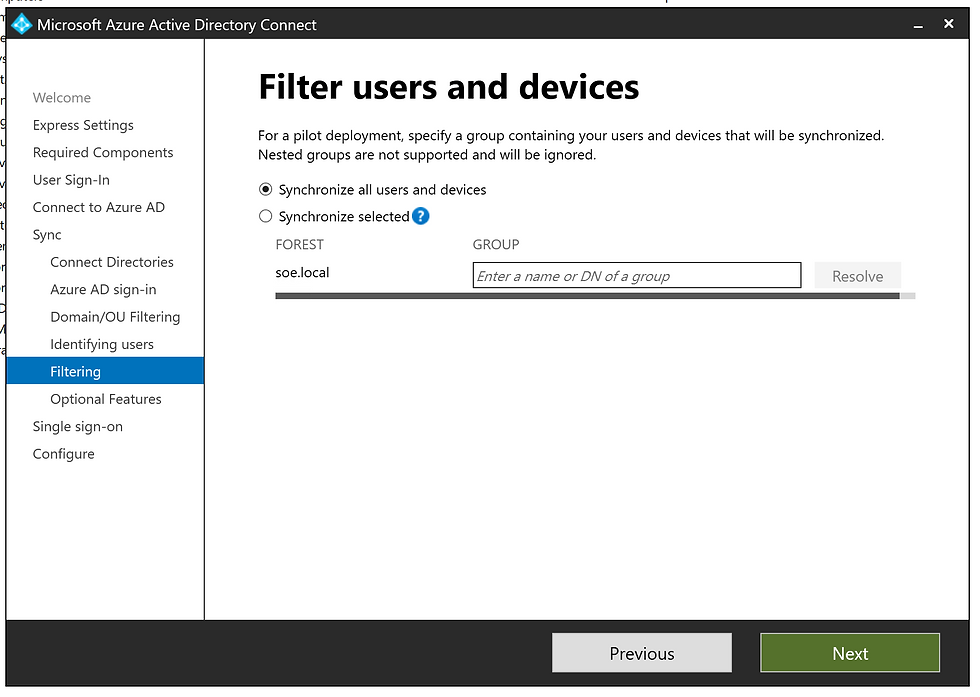Open Connect Directories sub-step
The image size is (980, 697).
pos(112,262)
